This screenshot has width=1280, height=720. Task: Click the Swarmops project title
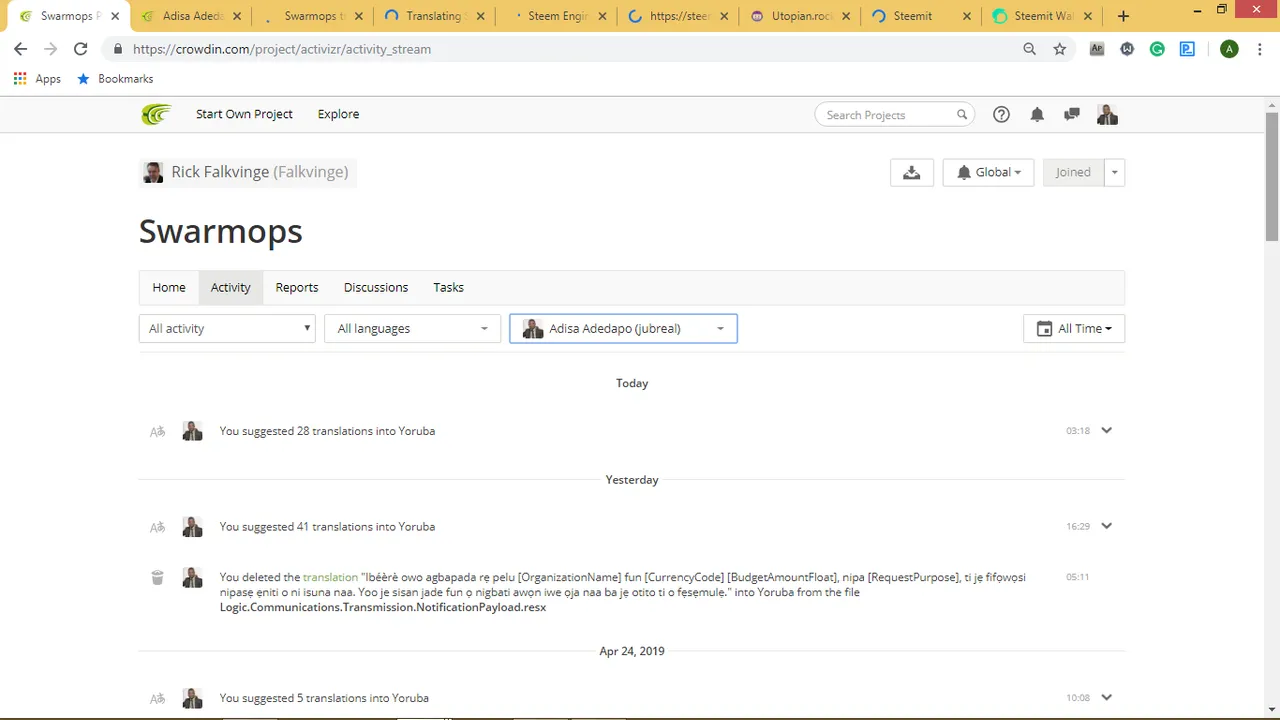[221, 231]
